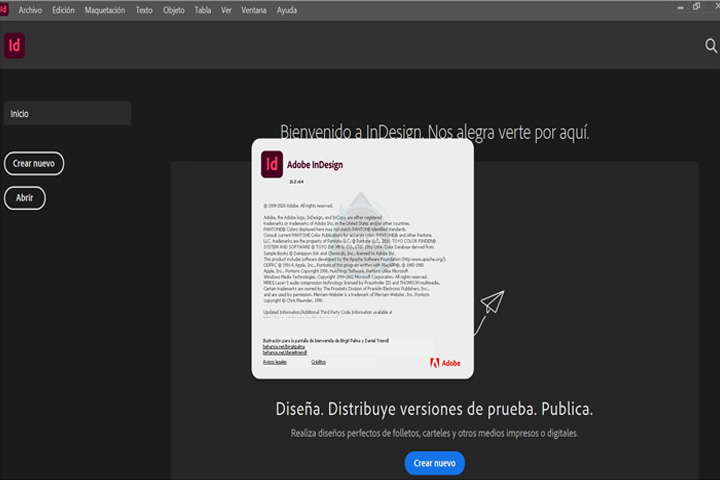Click the small Id icon in menu bar
720x480 pixels.
tap(4, 9)
